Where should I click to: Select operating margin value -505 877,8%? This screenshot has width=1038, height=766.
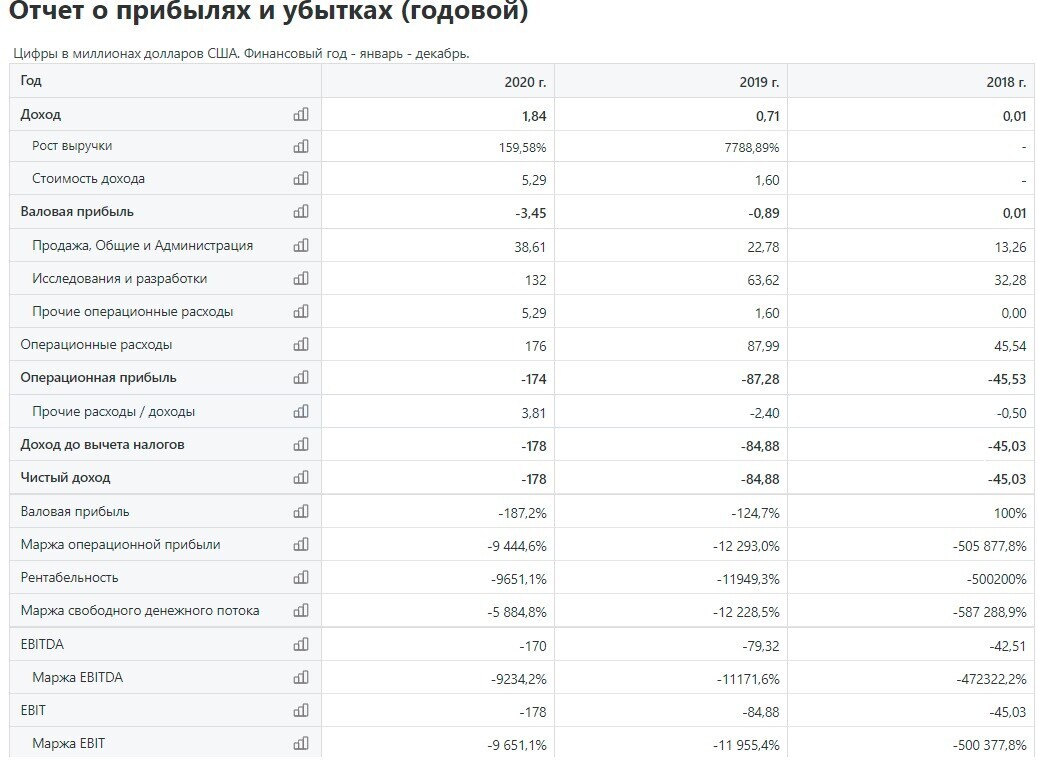point(990,546)
